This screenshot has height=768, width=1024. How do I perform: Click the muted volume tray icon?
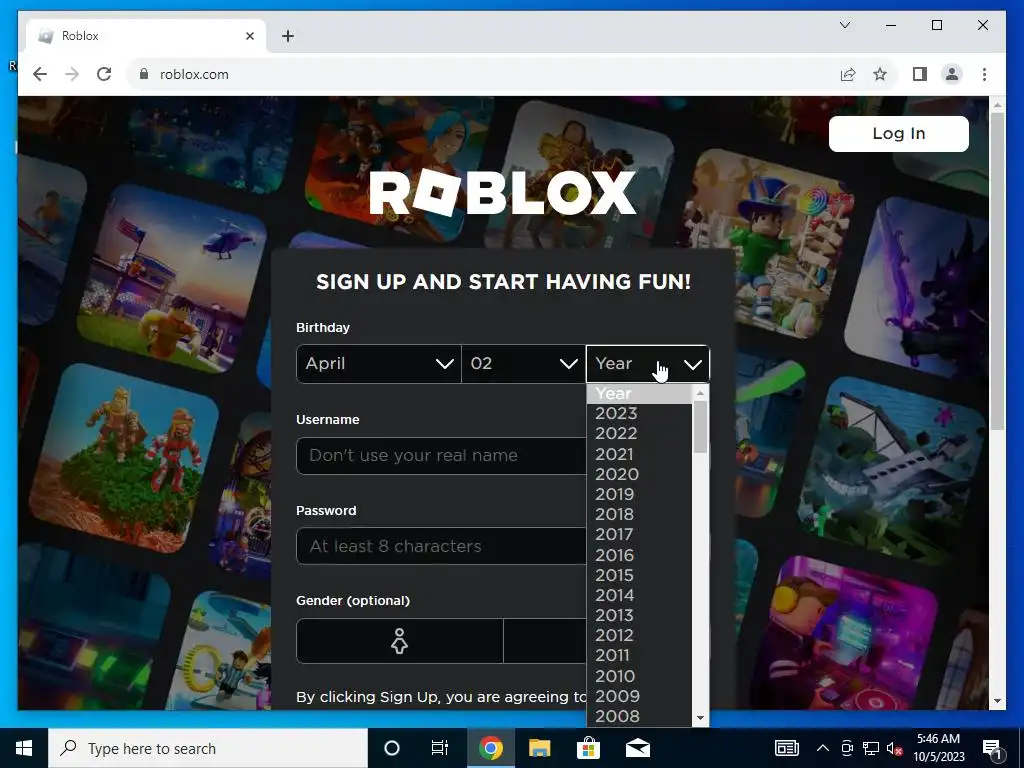(895, 748)
